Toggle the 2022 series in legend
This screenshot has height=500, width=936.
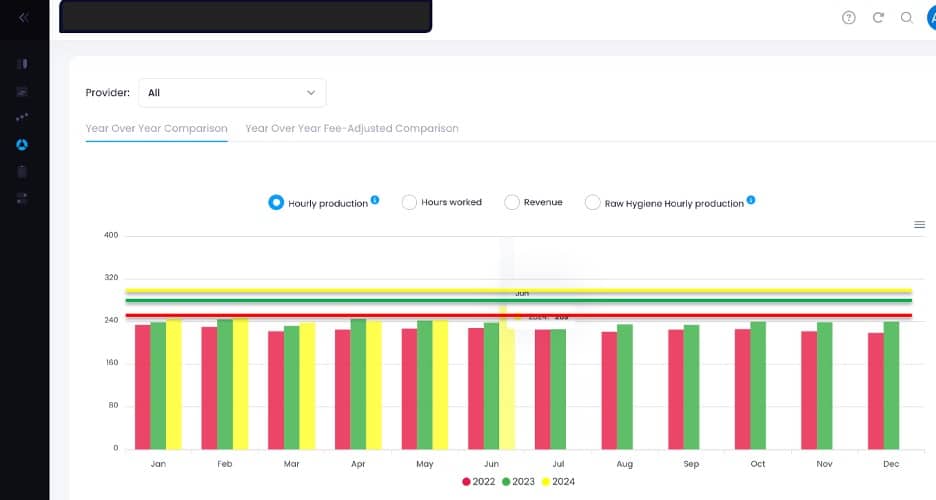click(x=480, y=482)
